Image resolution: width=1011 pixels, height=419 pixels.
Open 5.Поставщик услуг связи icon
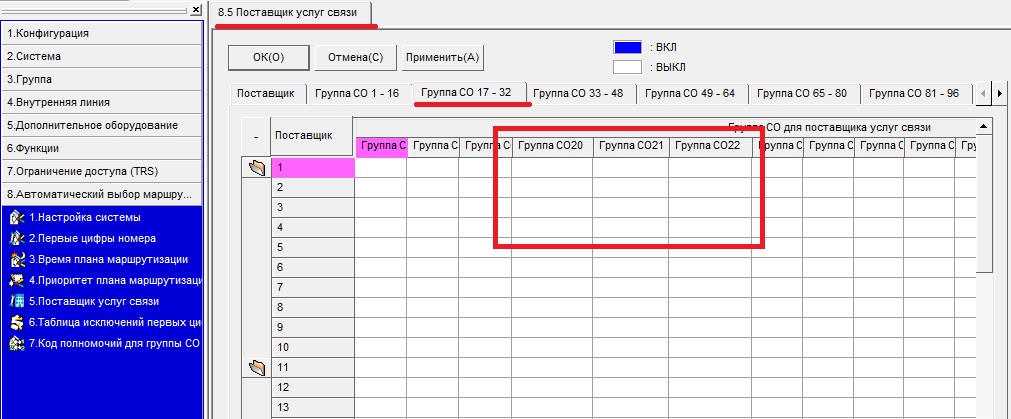click(x=17, y=301)
